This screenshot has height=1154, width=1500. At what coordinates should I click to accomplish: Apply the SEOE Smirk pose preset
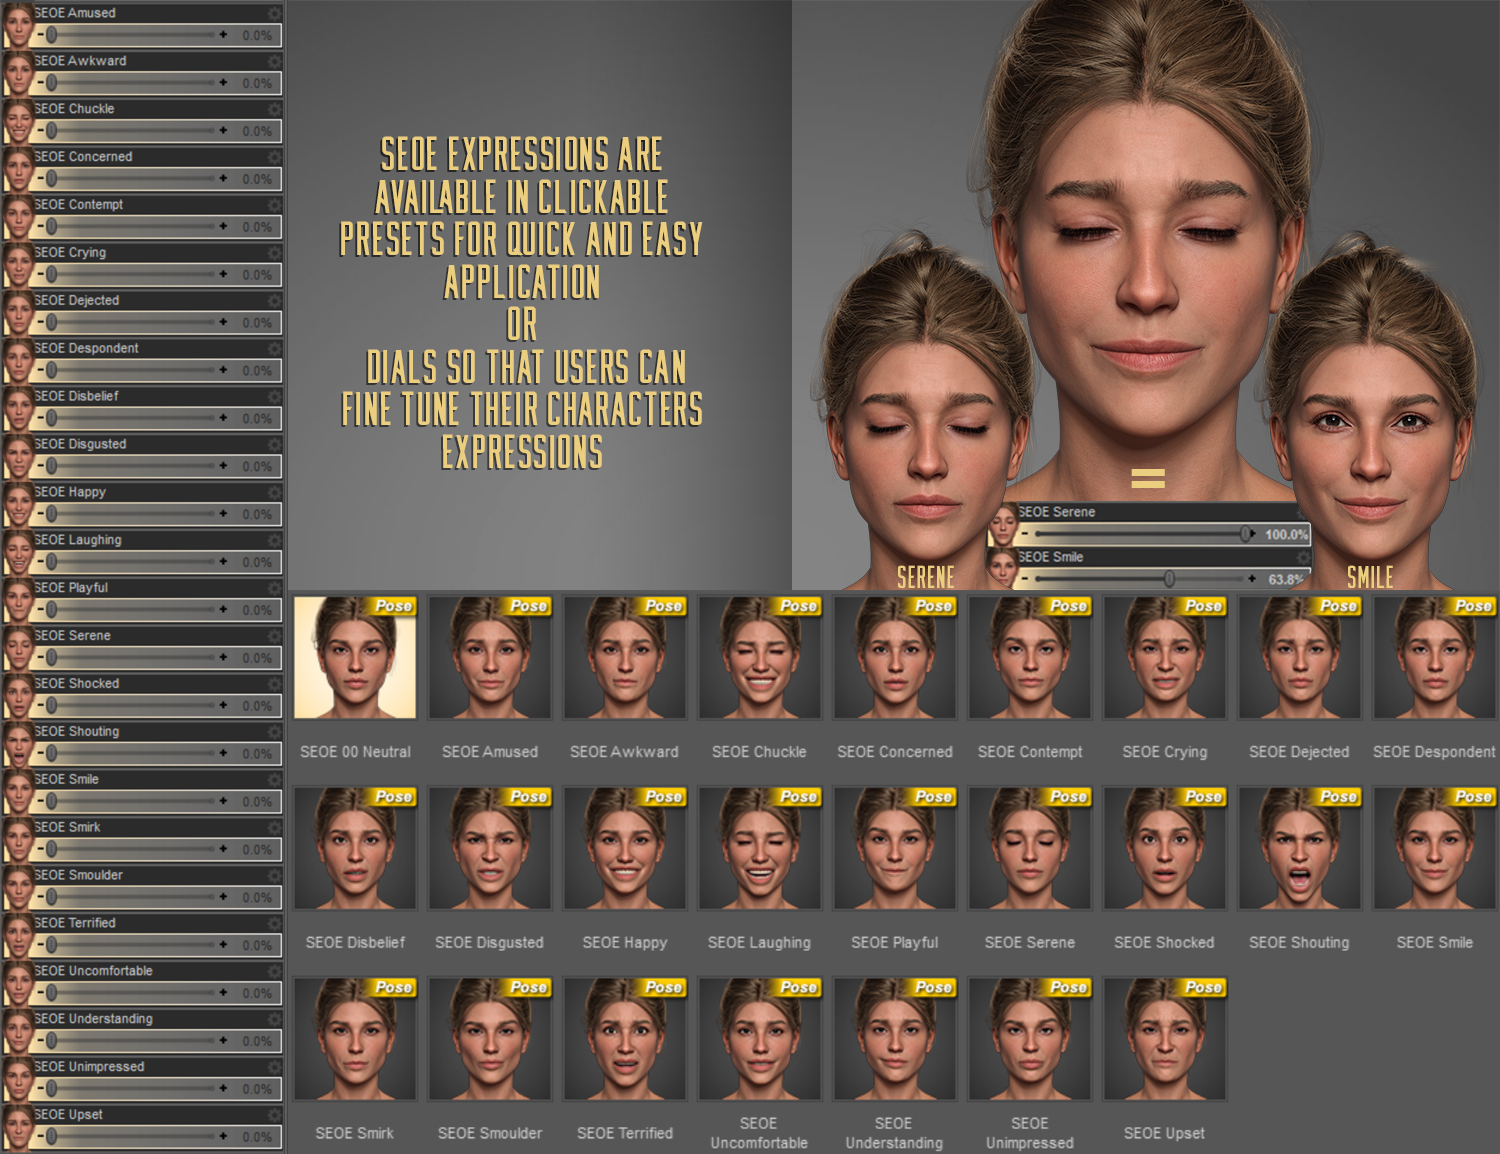point(356,1038)
